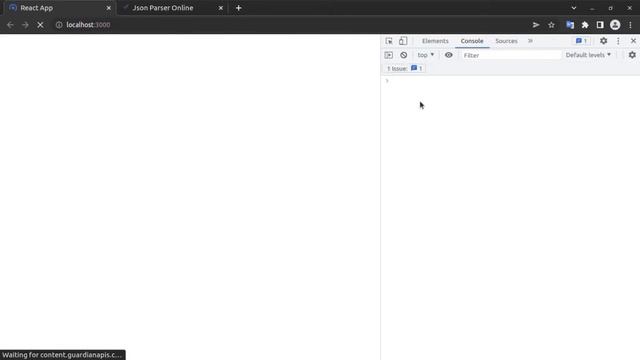View site information icon
This screenshot has height=360, width=640.
pos(59,25)
